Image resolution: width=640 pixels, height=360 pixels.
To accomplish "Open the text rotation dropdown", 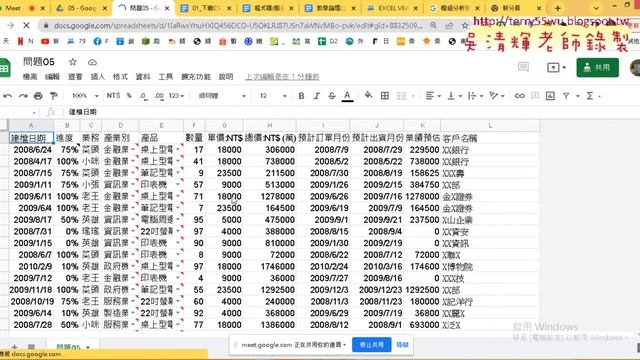I will click(497, 96).
